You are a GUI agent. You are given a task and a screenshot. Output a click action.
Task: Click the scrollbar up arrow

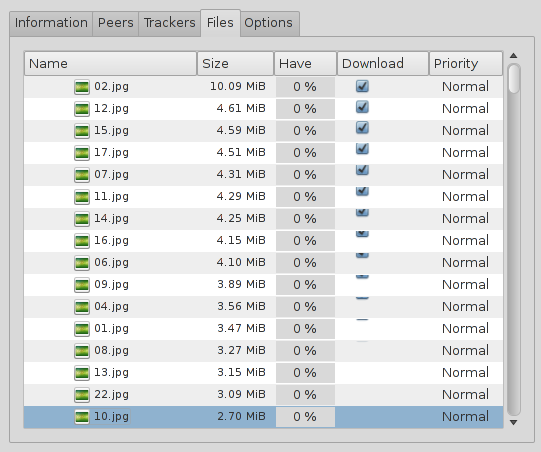(513, 56)
